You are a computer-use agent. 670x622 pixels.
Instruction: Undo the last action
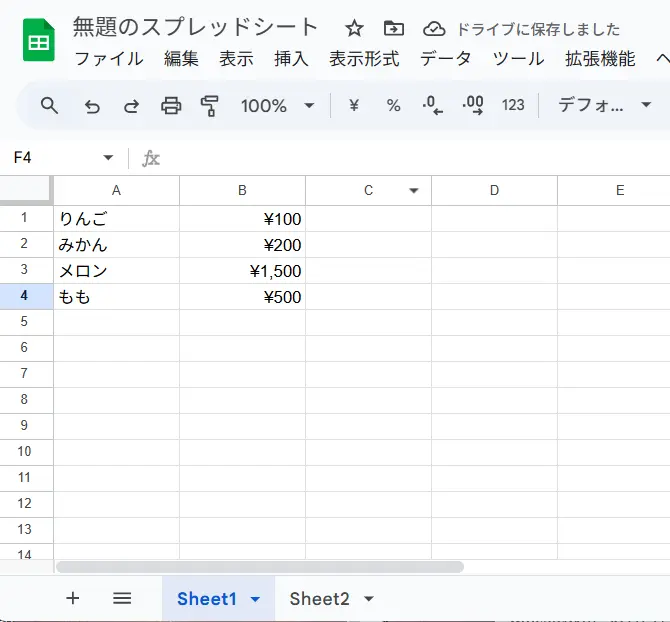(x=92, y=105)
